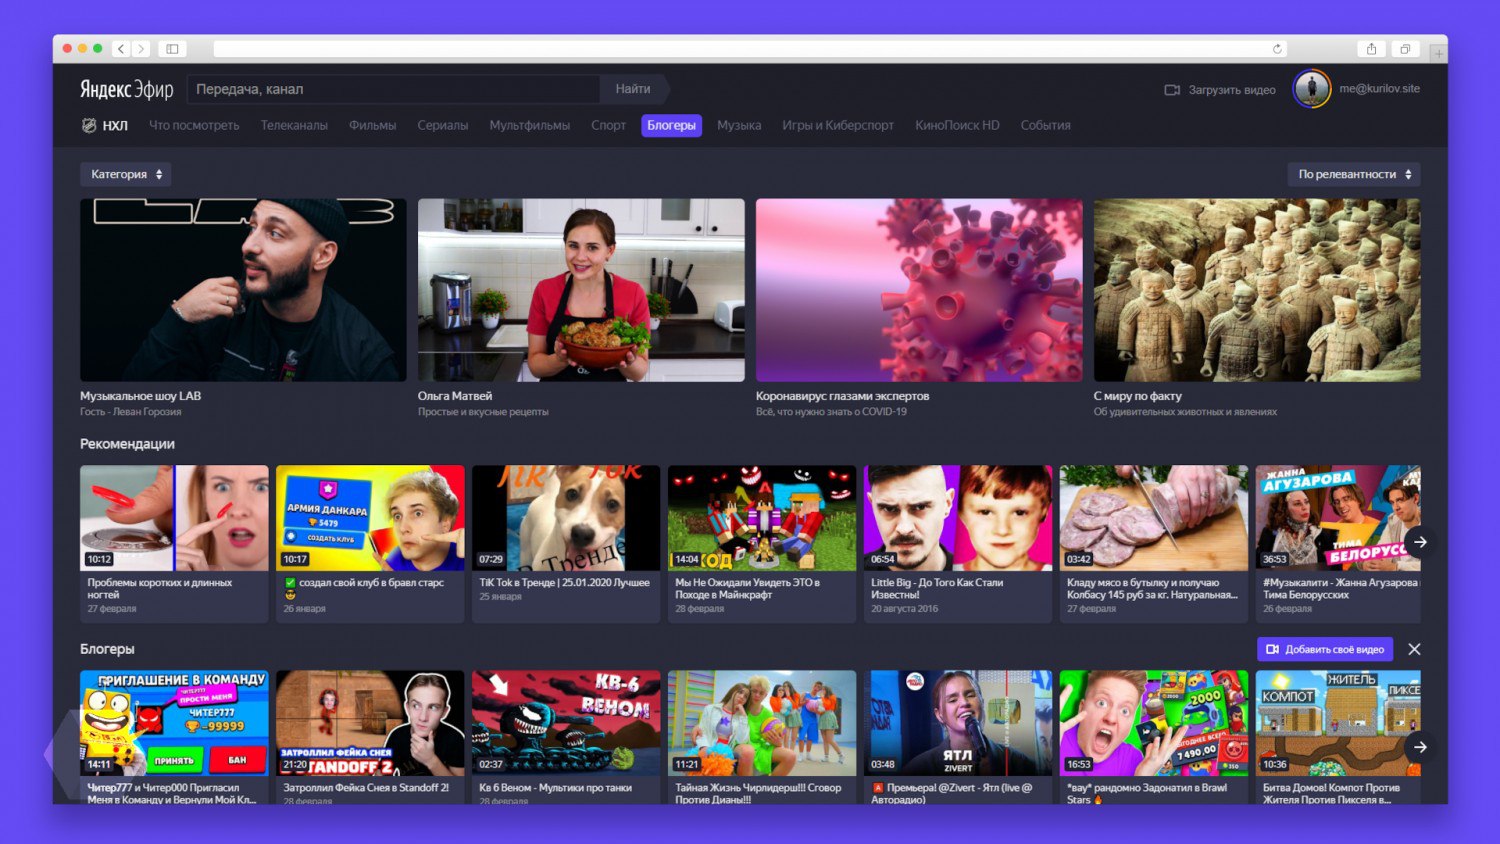Viewport: 1500px width, 844px height.
Task: Play Кладу мясо в бутылку video
Action: pyautogui.click(x=1154, y=518)
